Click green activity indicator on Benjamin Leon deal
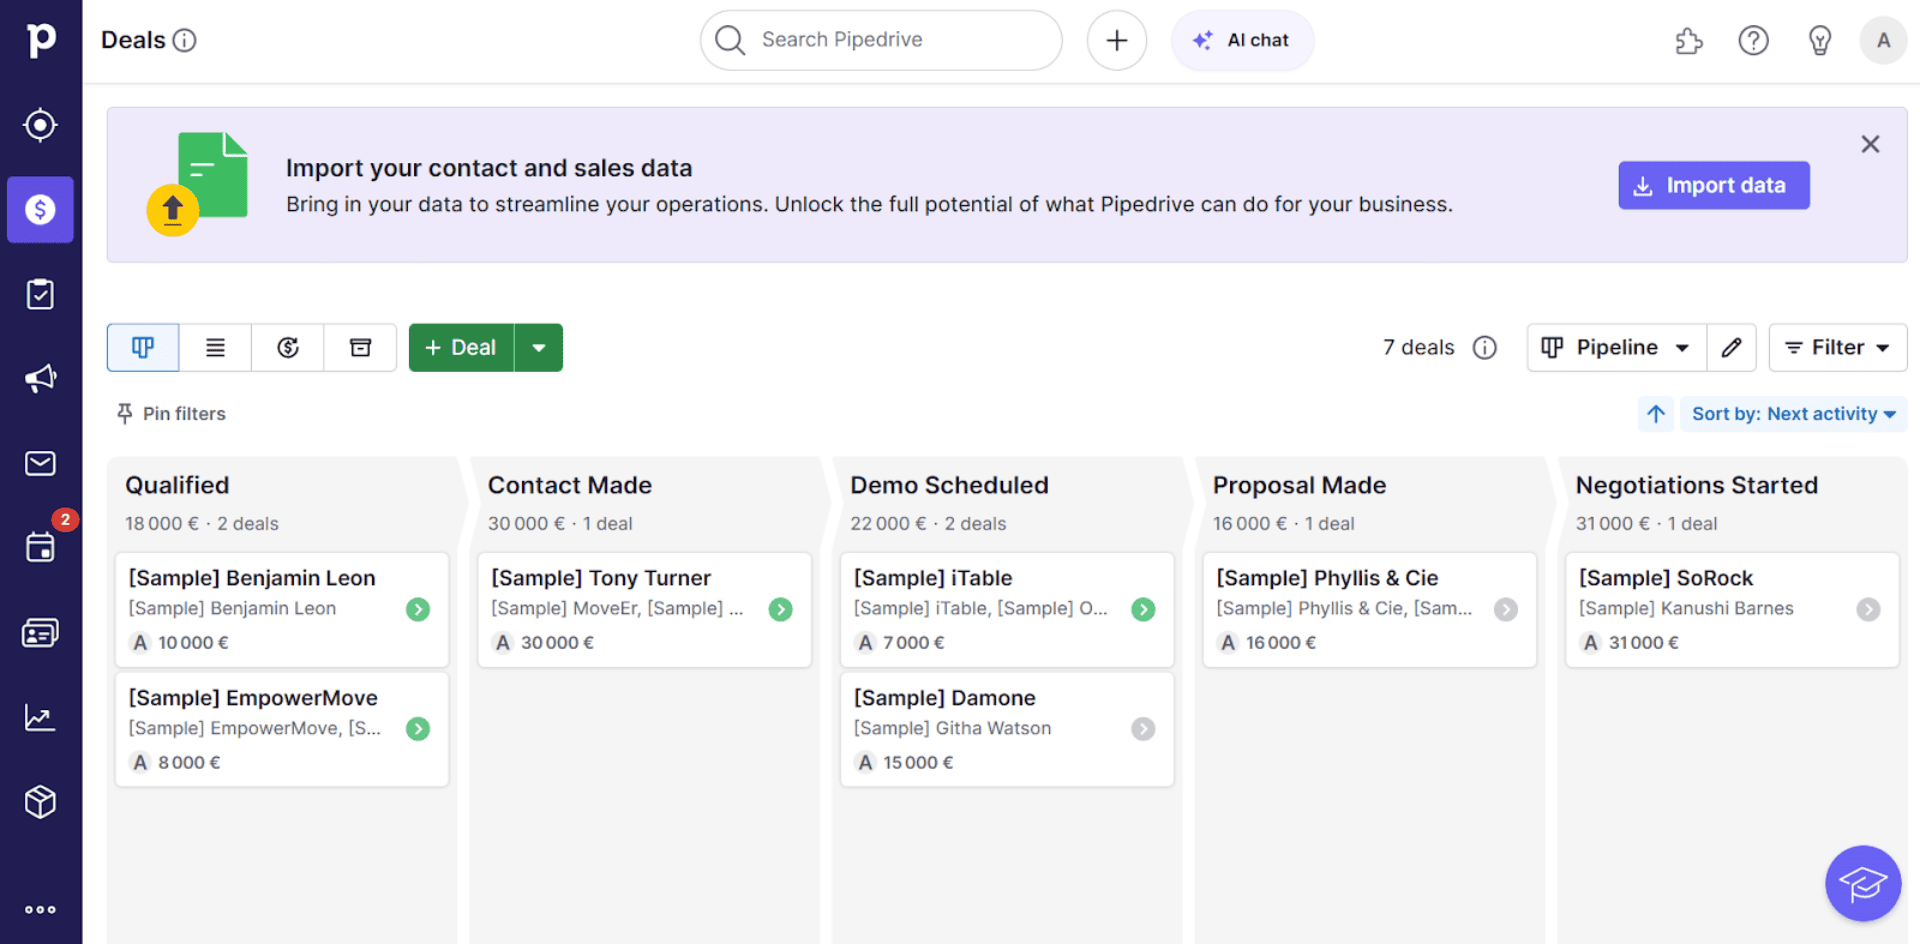The width and height of the screenshot is (1920, 944). [x=418, y=609]
